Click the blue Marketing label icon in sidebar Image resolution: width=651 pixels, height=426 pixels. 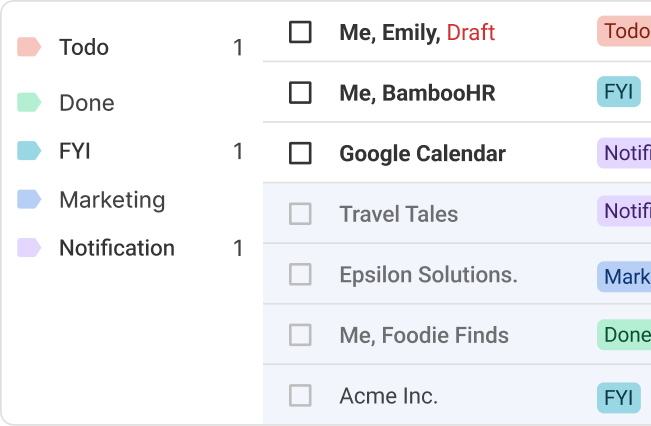tap(29, 199)
